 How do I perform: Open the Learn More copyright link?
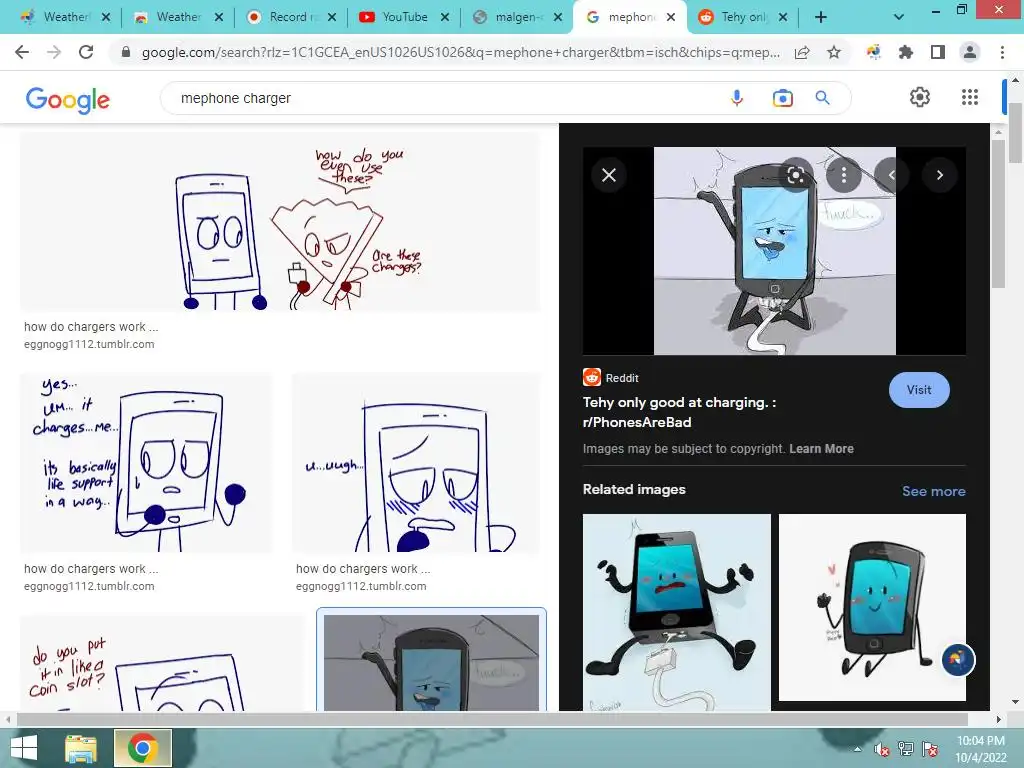(821, 449)
